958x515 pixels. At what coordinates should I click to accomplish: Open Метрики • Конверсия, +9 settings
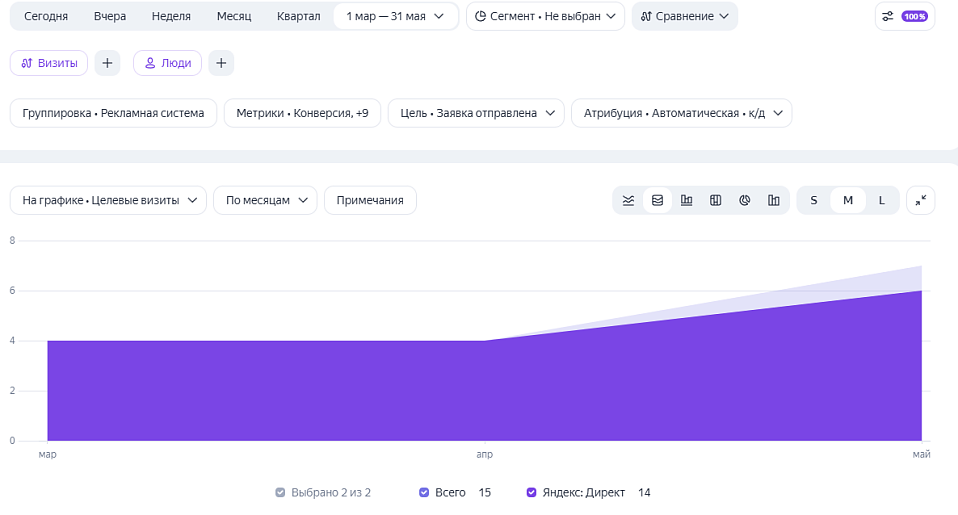[x=302, y=113]
